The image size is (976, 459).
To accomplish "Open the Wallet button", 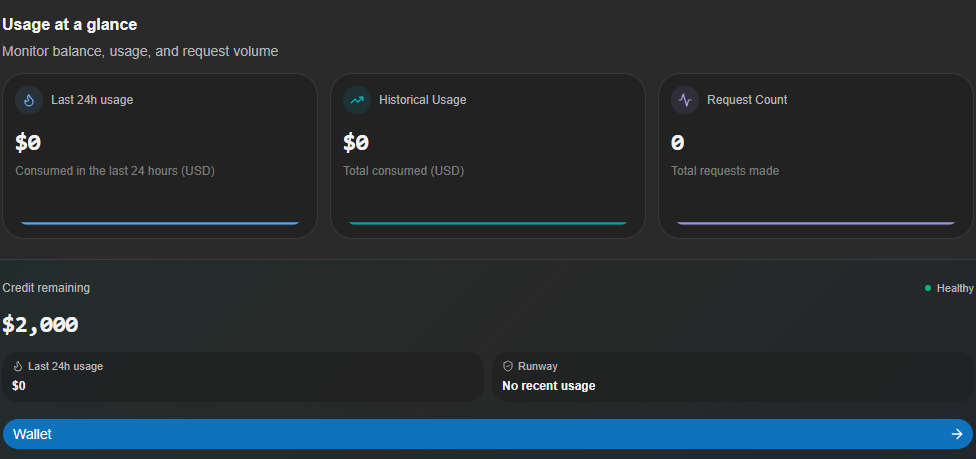I will coord(487,434).
